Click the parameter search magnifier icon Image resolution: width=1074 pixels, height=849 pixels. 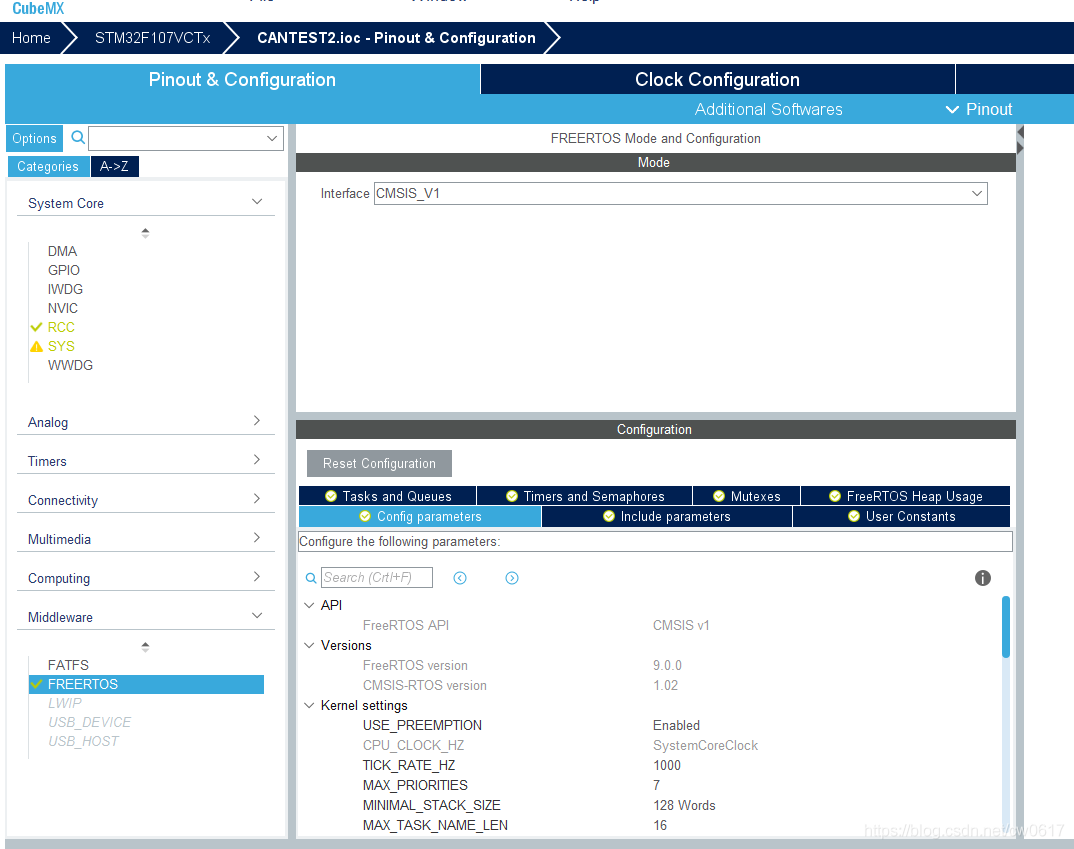[311, 578]
